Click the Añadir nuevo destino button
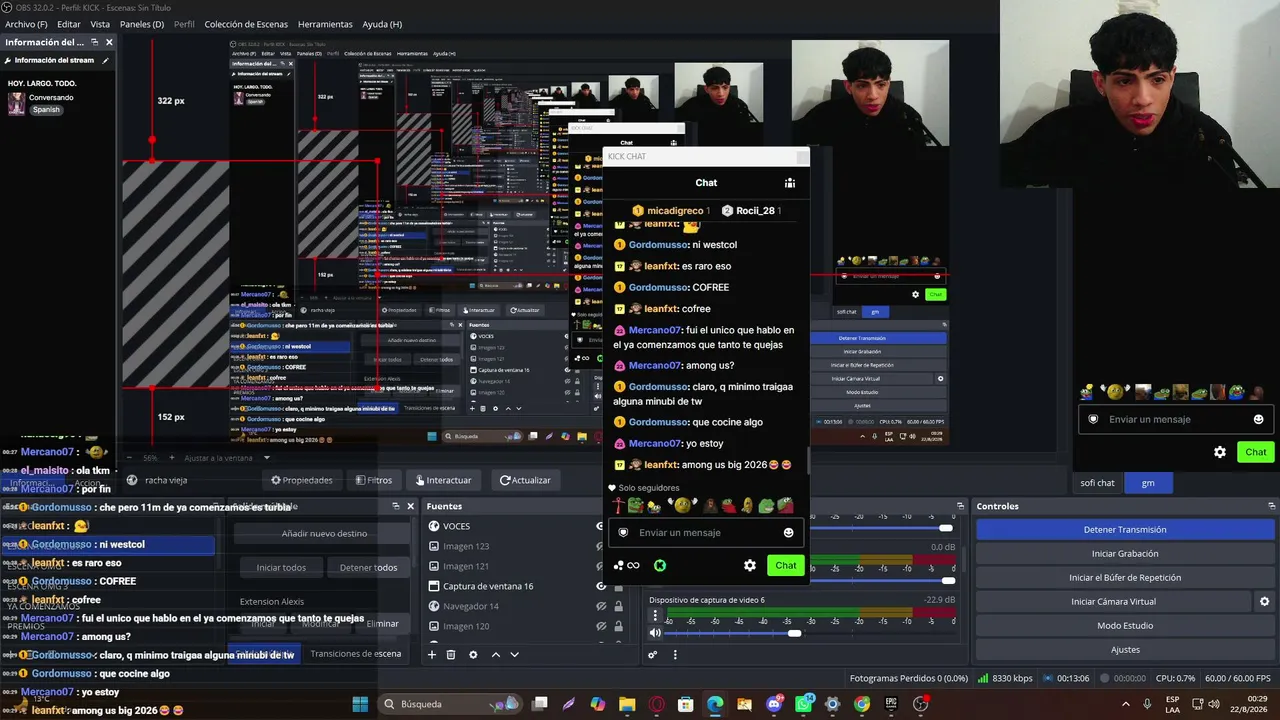Image resolution: width=1280 pixels, height=720 pixels. (324, 534)
